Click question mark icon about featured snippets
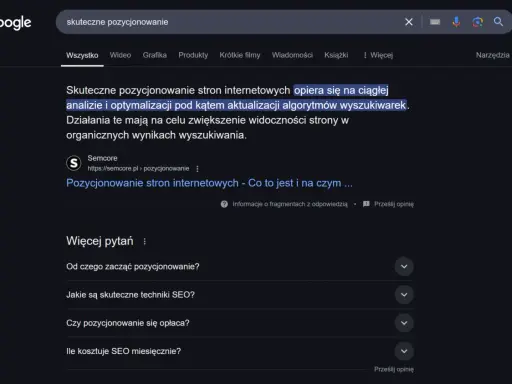Screen dimensions: 512x384 coord(224,204)
